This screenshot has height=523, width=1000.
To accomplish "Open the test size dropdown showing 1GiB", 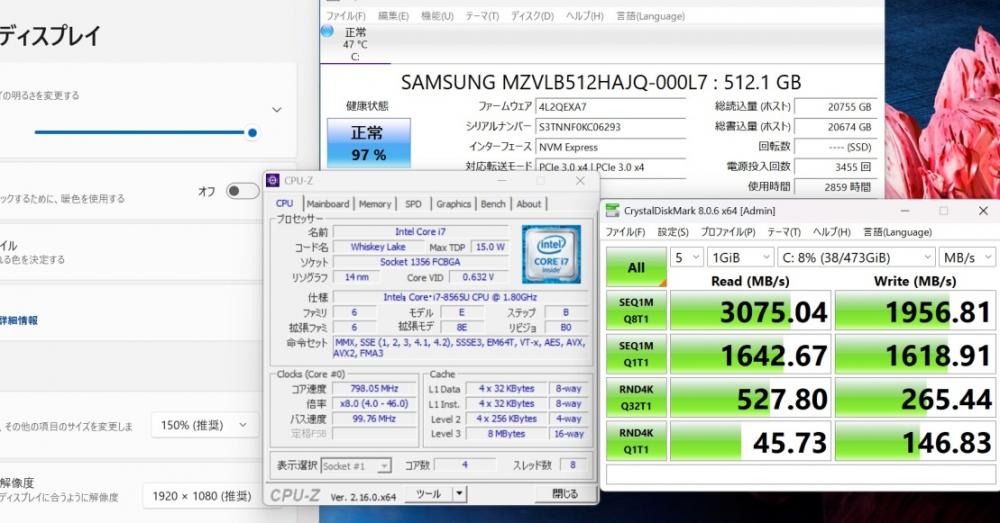I will pos(741,258).
